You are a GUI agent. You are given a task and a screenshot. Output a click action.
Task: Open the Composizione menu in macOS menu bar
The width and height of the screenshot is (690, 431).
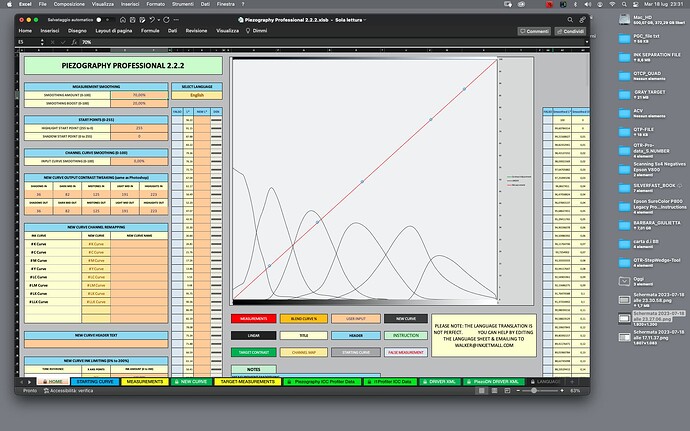(x=69, y=4)
